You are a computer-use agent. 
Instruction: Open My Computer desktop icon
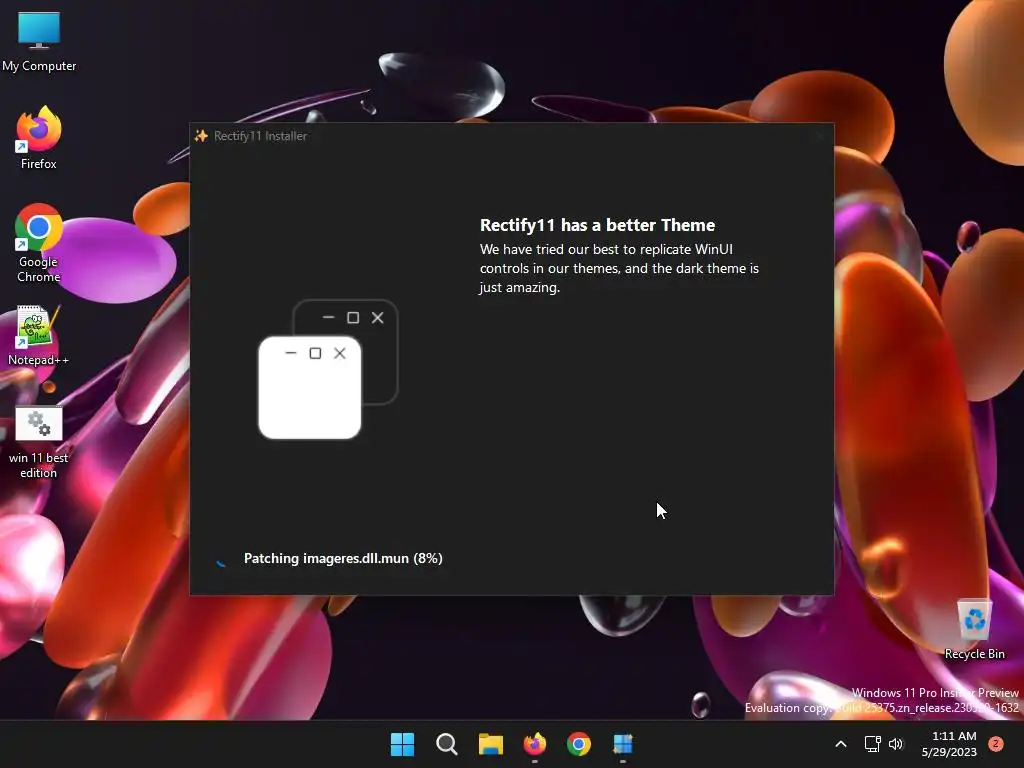pyautogui.click(x=39, y=41)
